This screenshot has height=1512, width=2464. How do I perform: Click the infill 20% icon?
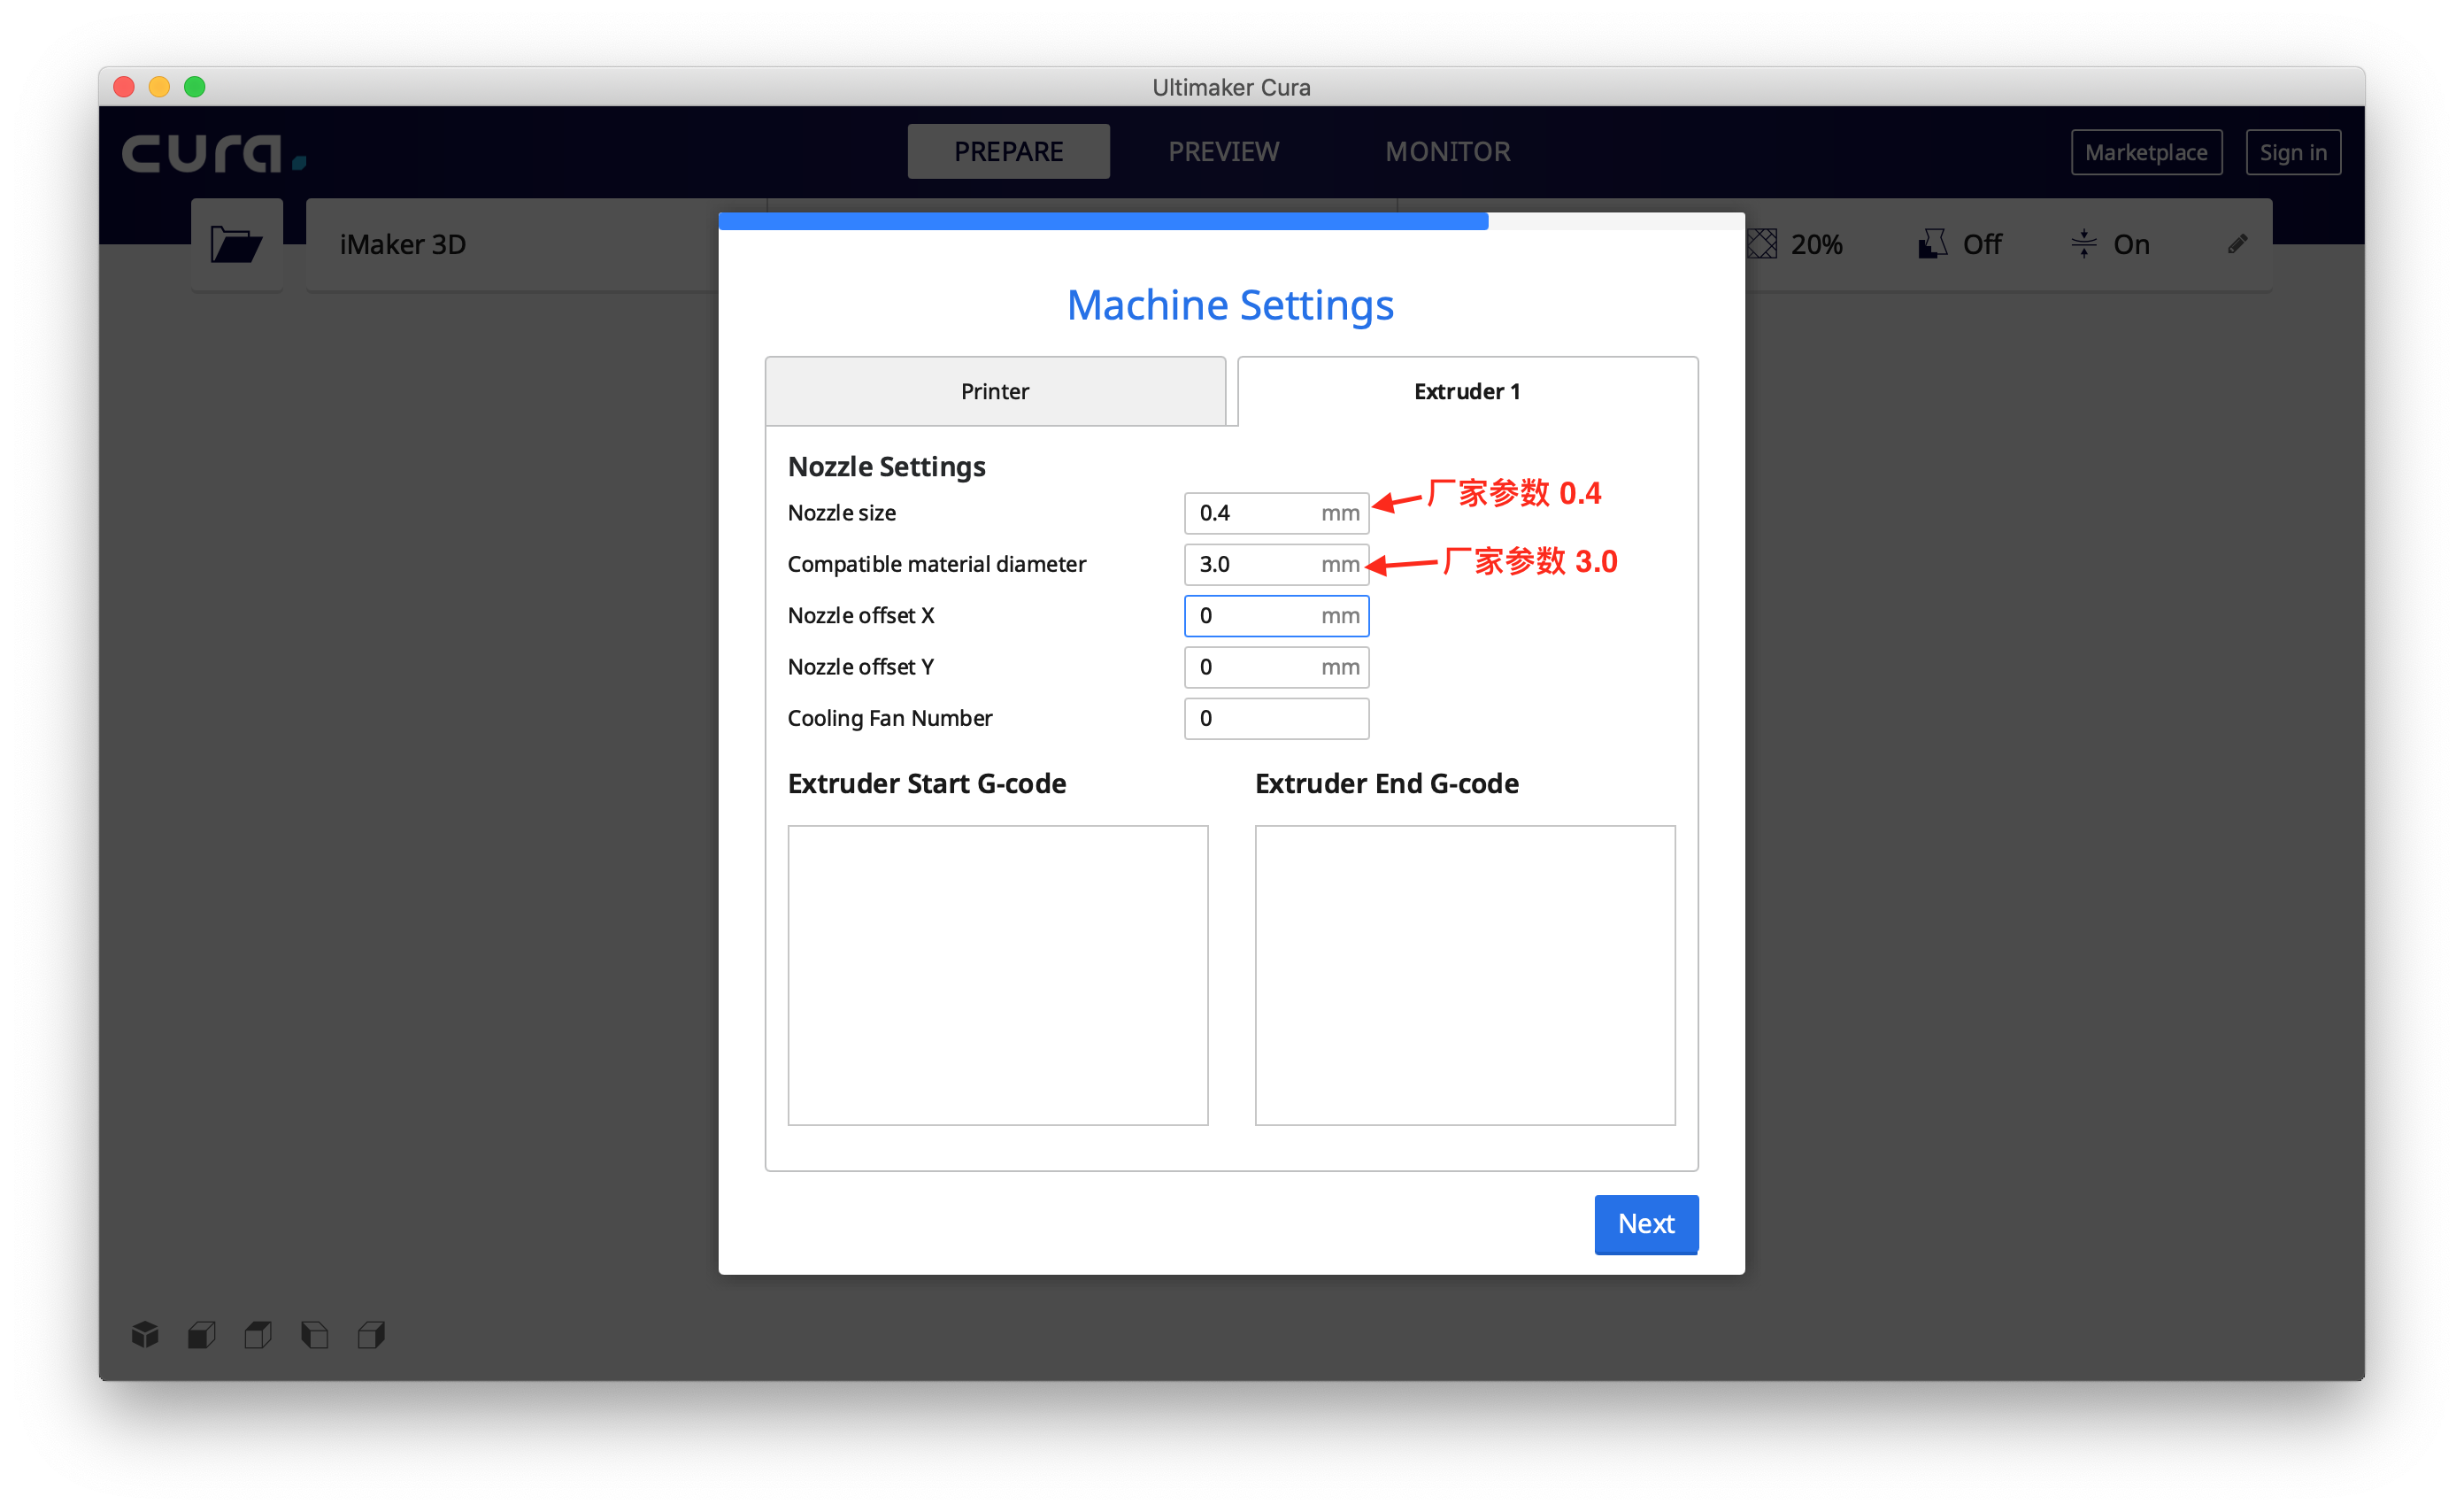(x=1763, y=244)
